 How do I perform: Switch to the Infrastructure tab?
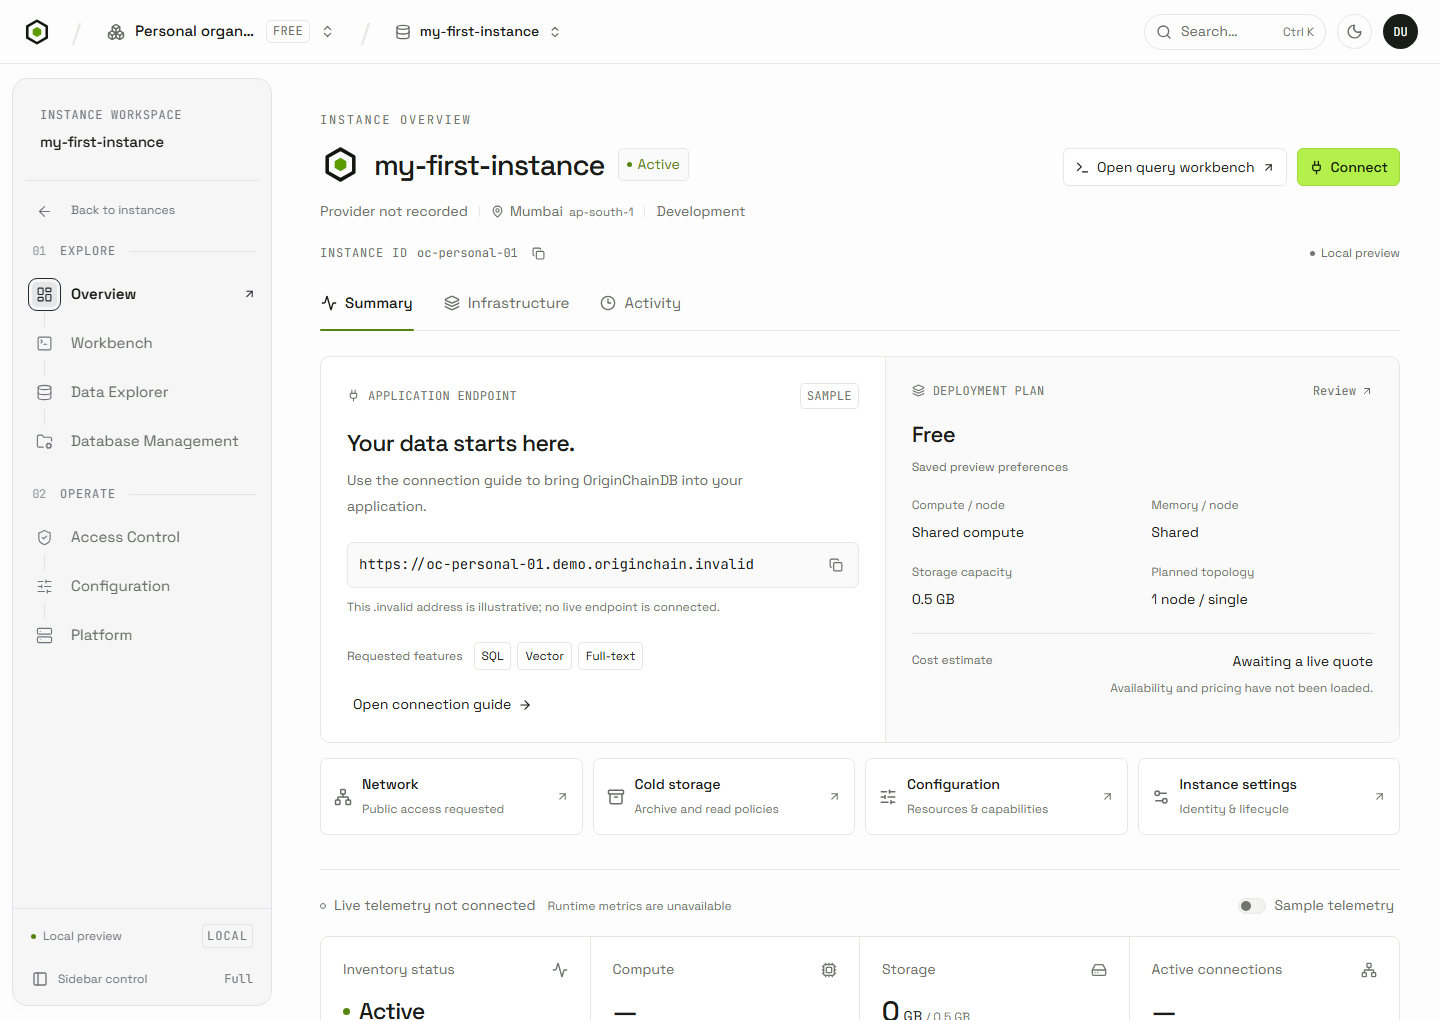pos(506,303)
